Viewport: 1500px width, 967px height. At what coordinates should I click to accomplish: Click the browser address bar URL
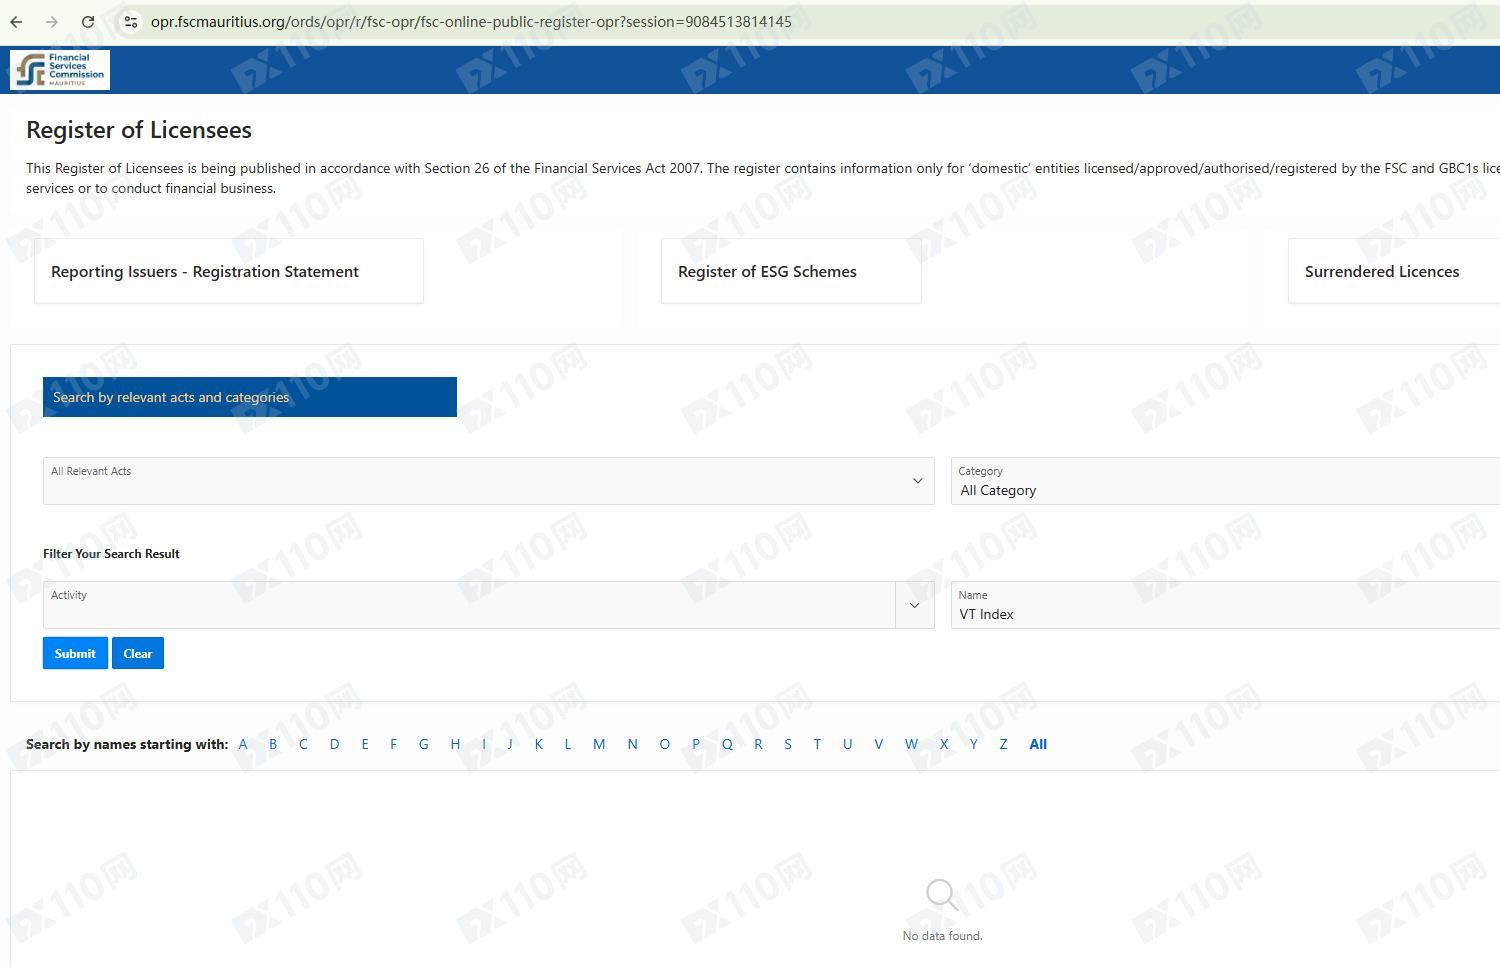tap(470, 22)
